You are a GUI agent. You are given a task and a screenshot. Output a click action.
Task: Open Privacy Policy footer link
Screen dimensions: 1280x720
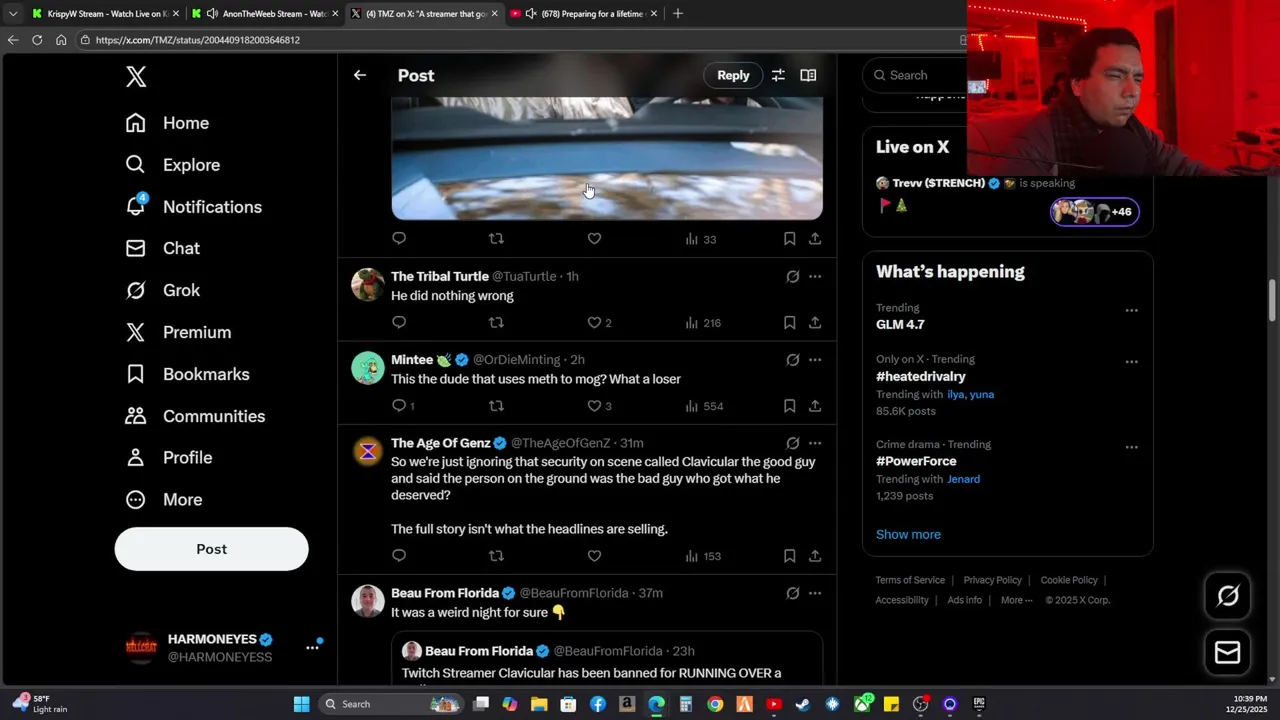pos(992,580)
